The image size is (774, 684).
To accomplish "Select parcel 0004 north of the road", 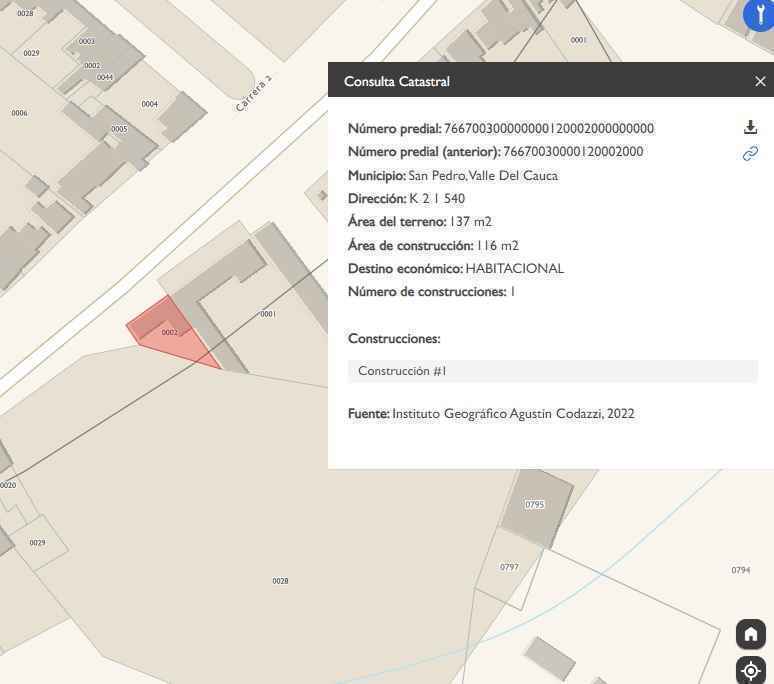I will (x=149, y=104).
